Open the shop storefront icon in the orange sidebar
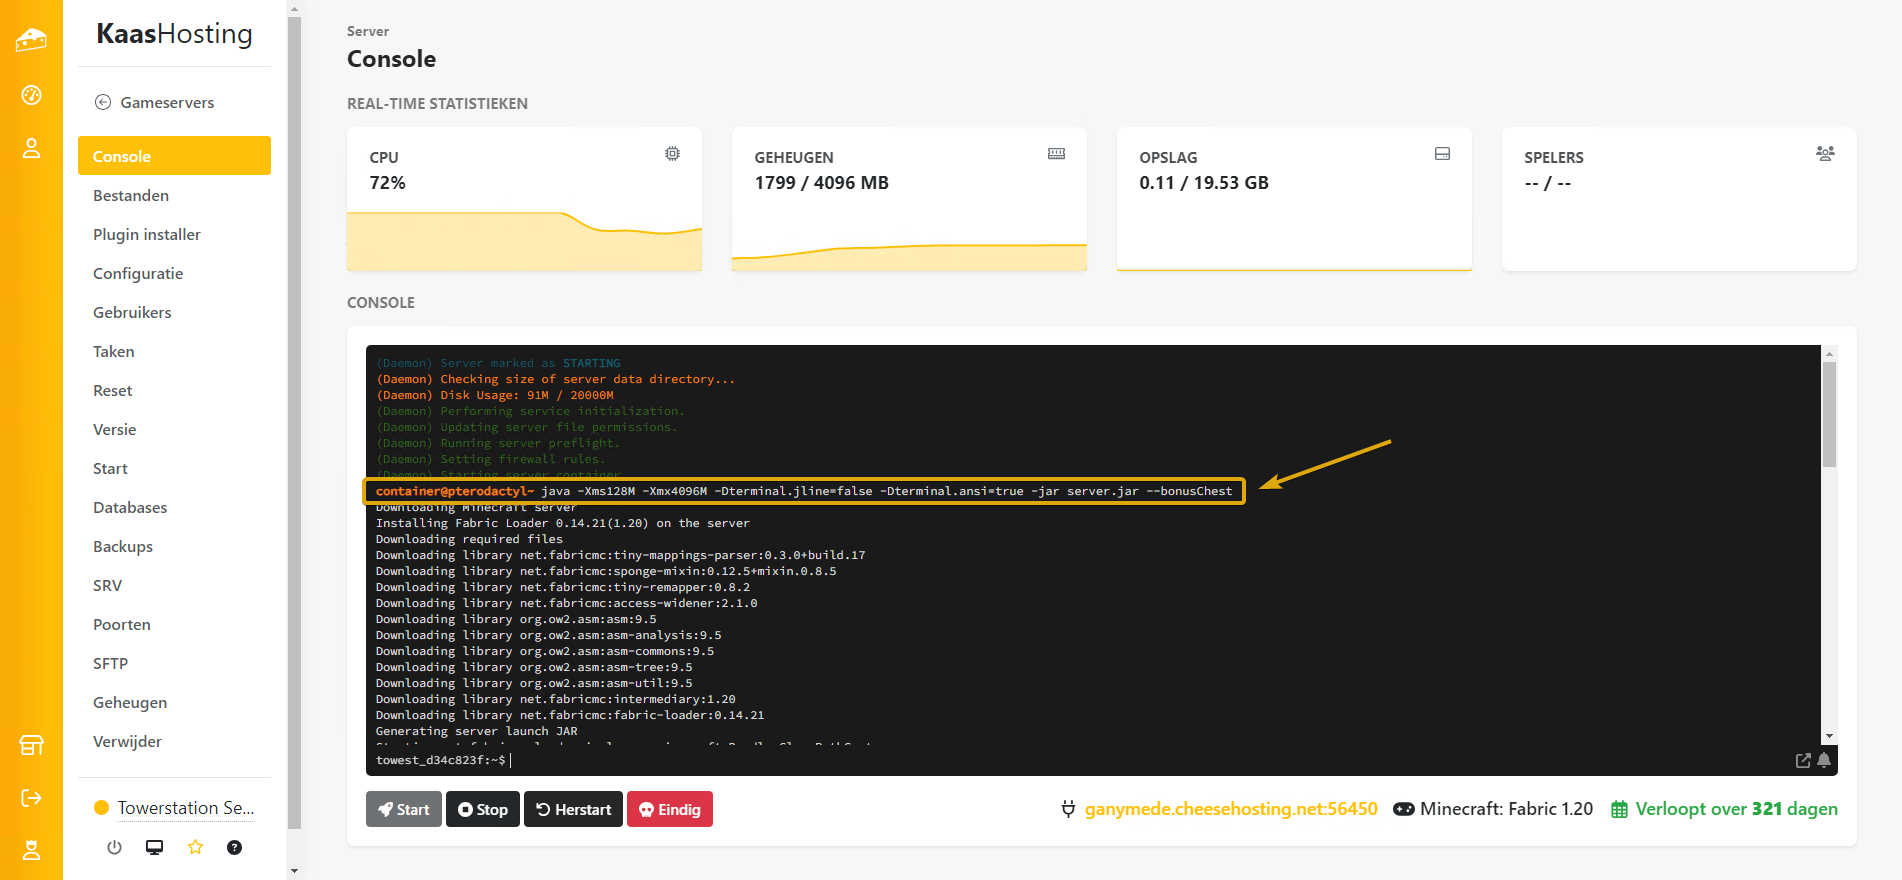Viewport: 1902px width, 880px height. [31, 745]
